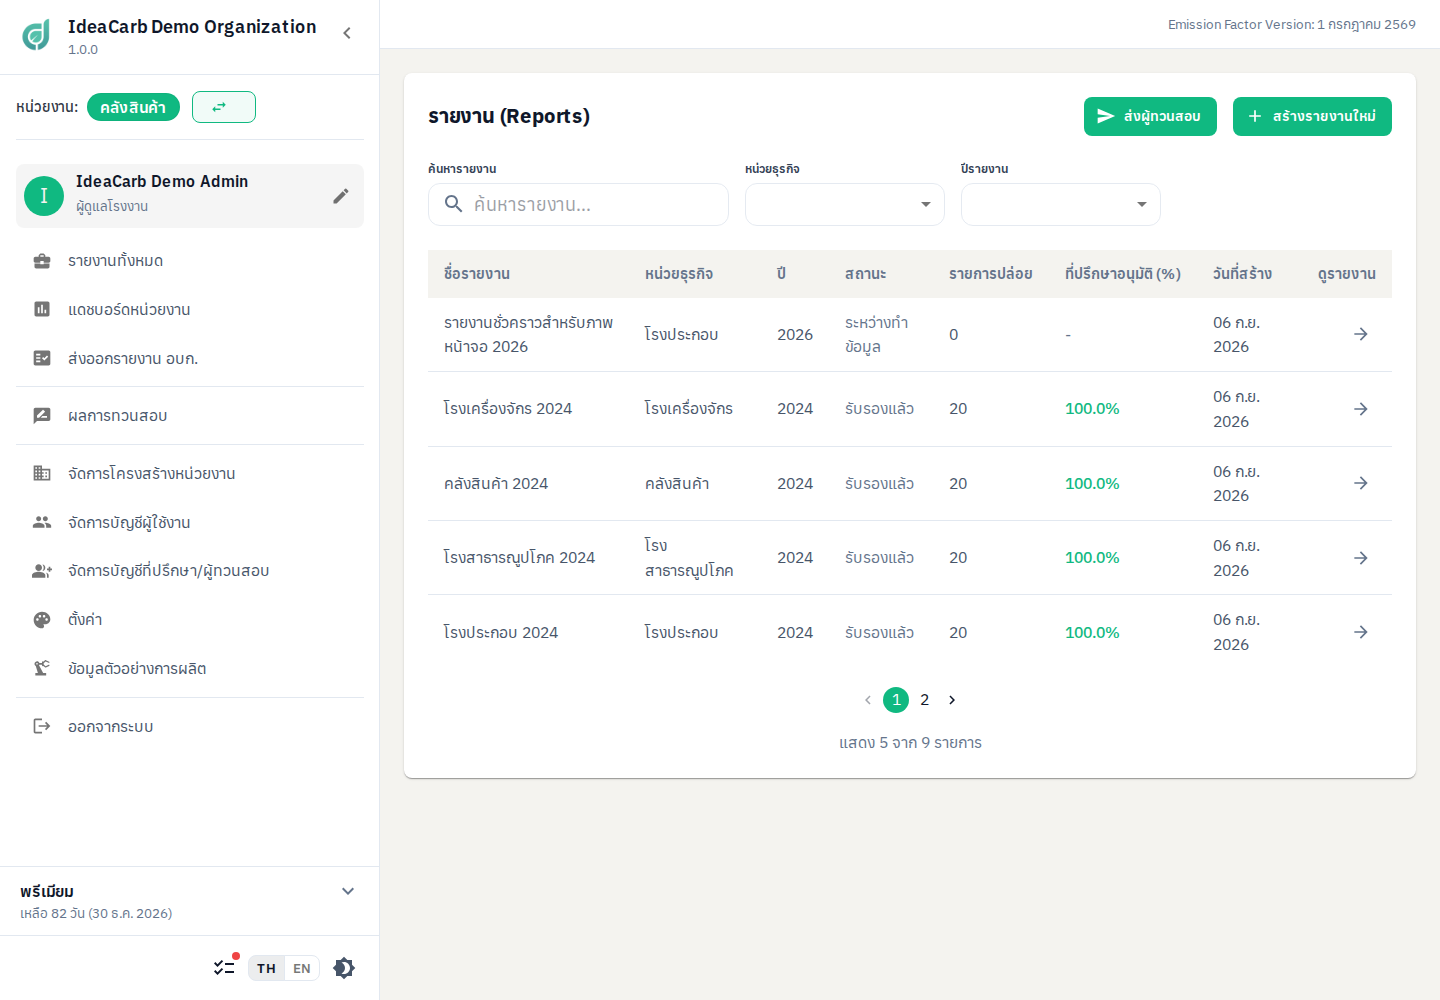Click the ชื่อรายงาน column header
The image size is (1440, 1000).
point(477,274)
